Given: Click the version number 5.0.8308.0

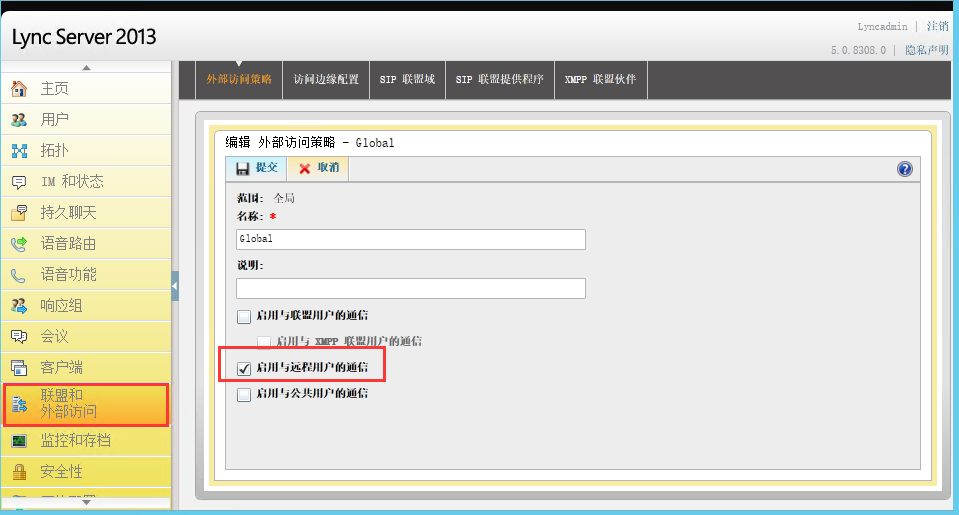Looking at the screenshot, I should click(x=858, y=50).
